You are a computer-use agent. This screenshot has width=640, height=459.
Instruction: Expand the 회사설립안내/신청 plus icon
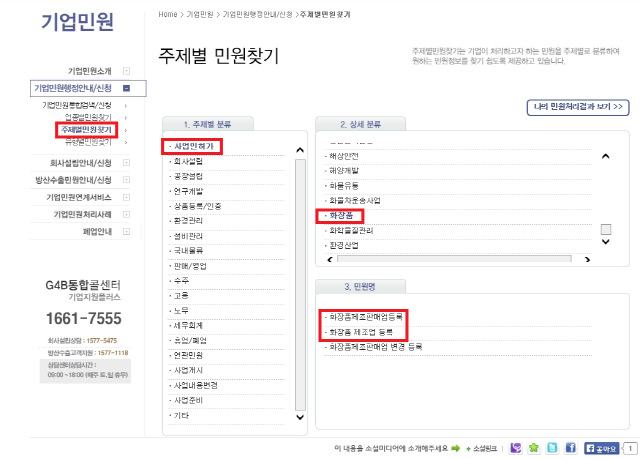click(x=127, y=163)
